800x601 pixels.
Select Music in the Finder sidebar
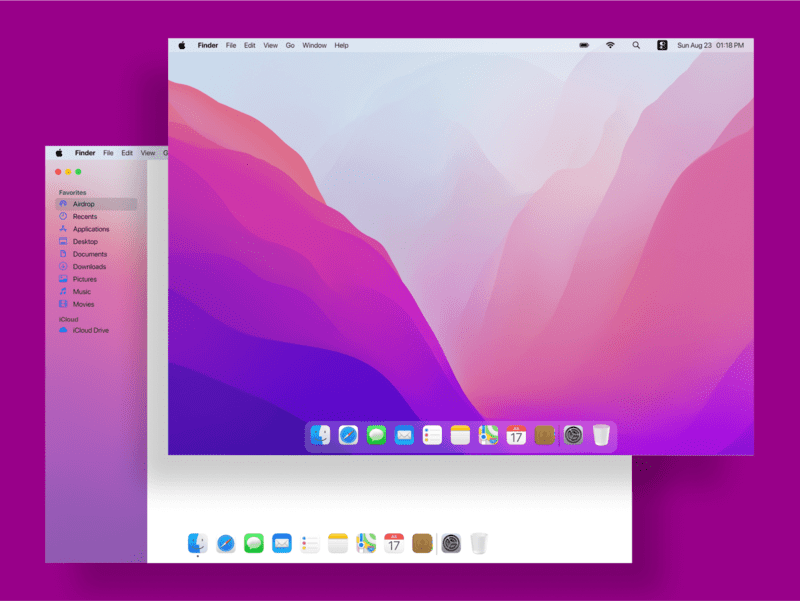(x=96, y=291)
